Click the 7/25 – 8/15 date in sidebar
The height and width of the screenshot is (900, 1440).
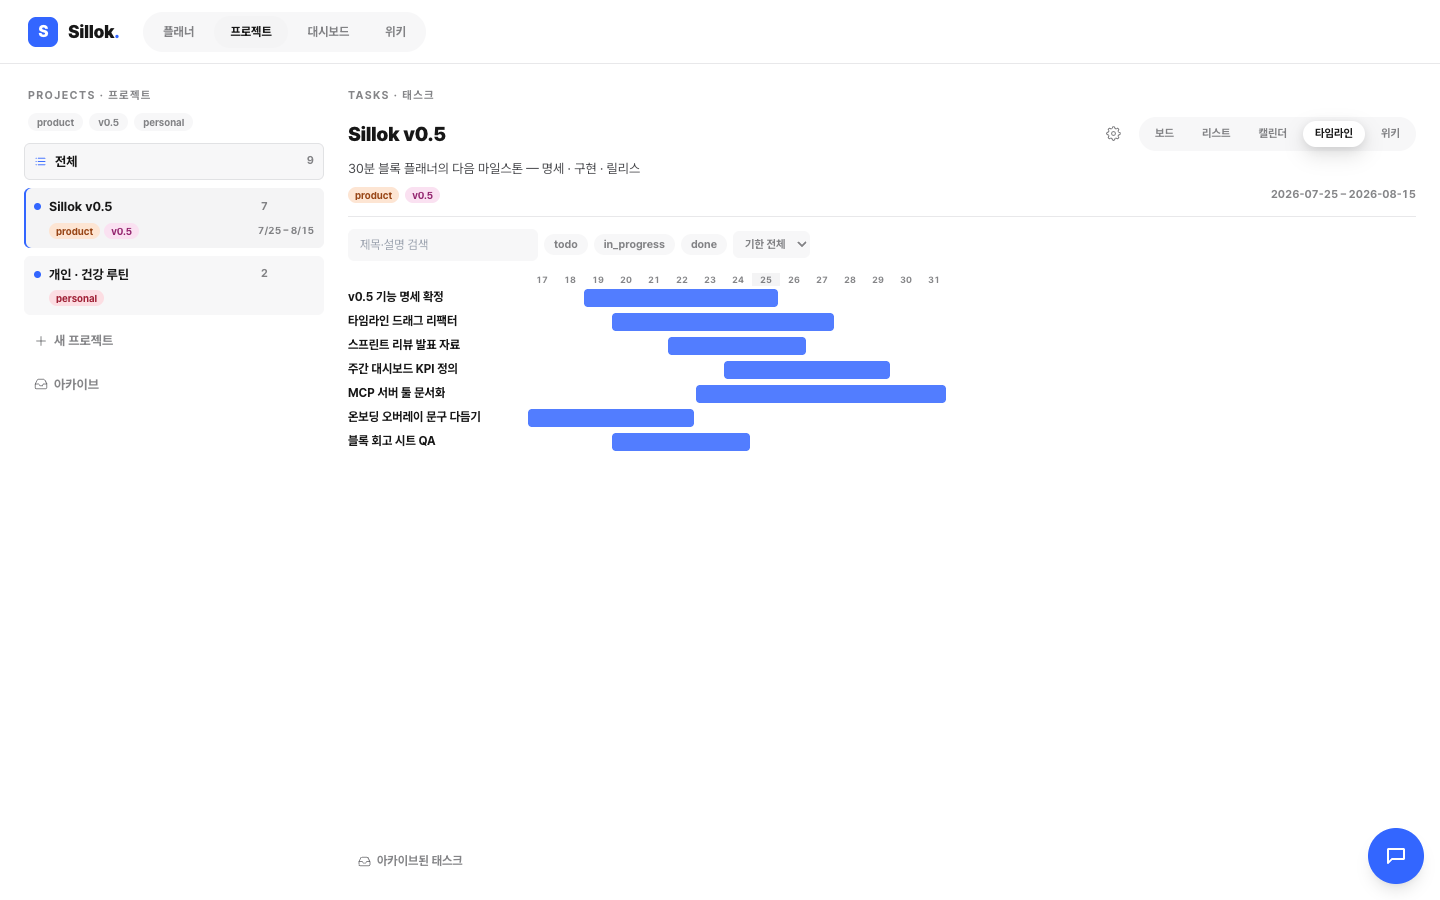click(286, 231)
